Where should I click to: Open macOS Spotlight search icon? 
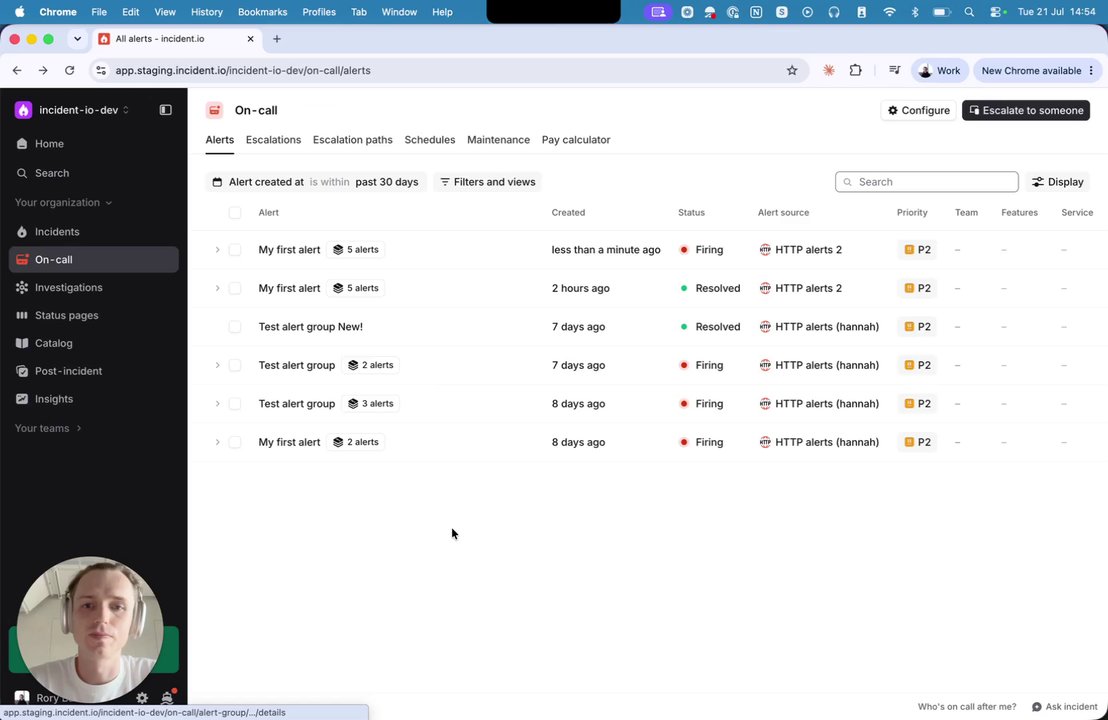tap(970, 12)
